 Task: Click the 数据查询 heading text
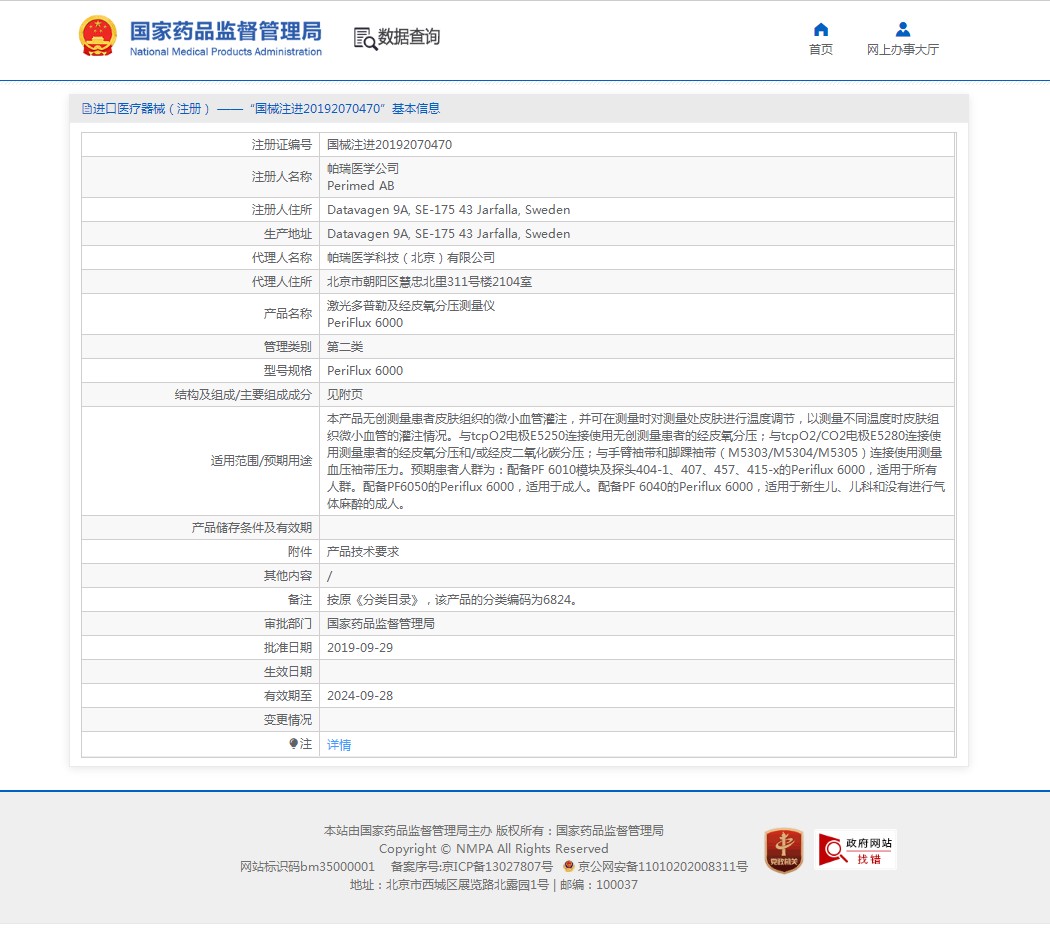pos(409,37)
